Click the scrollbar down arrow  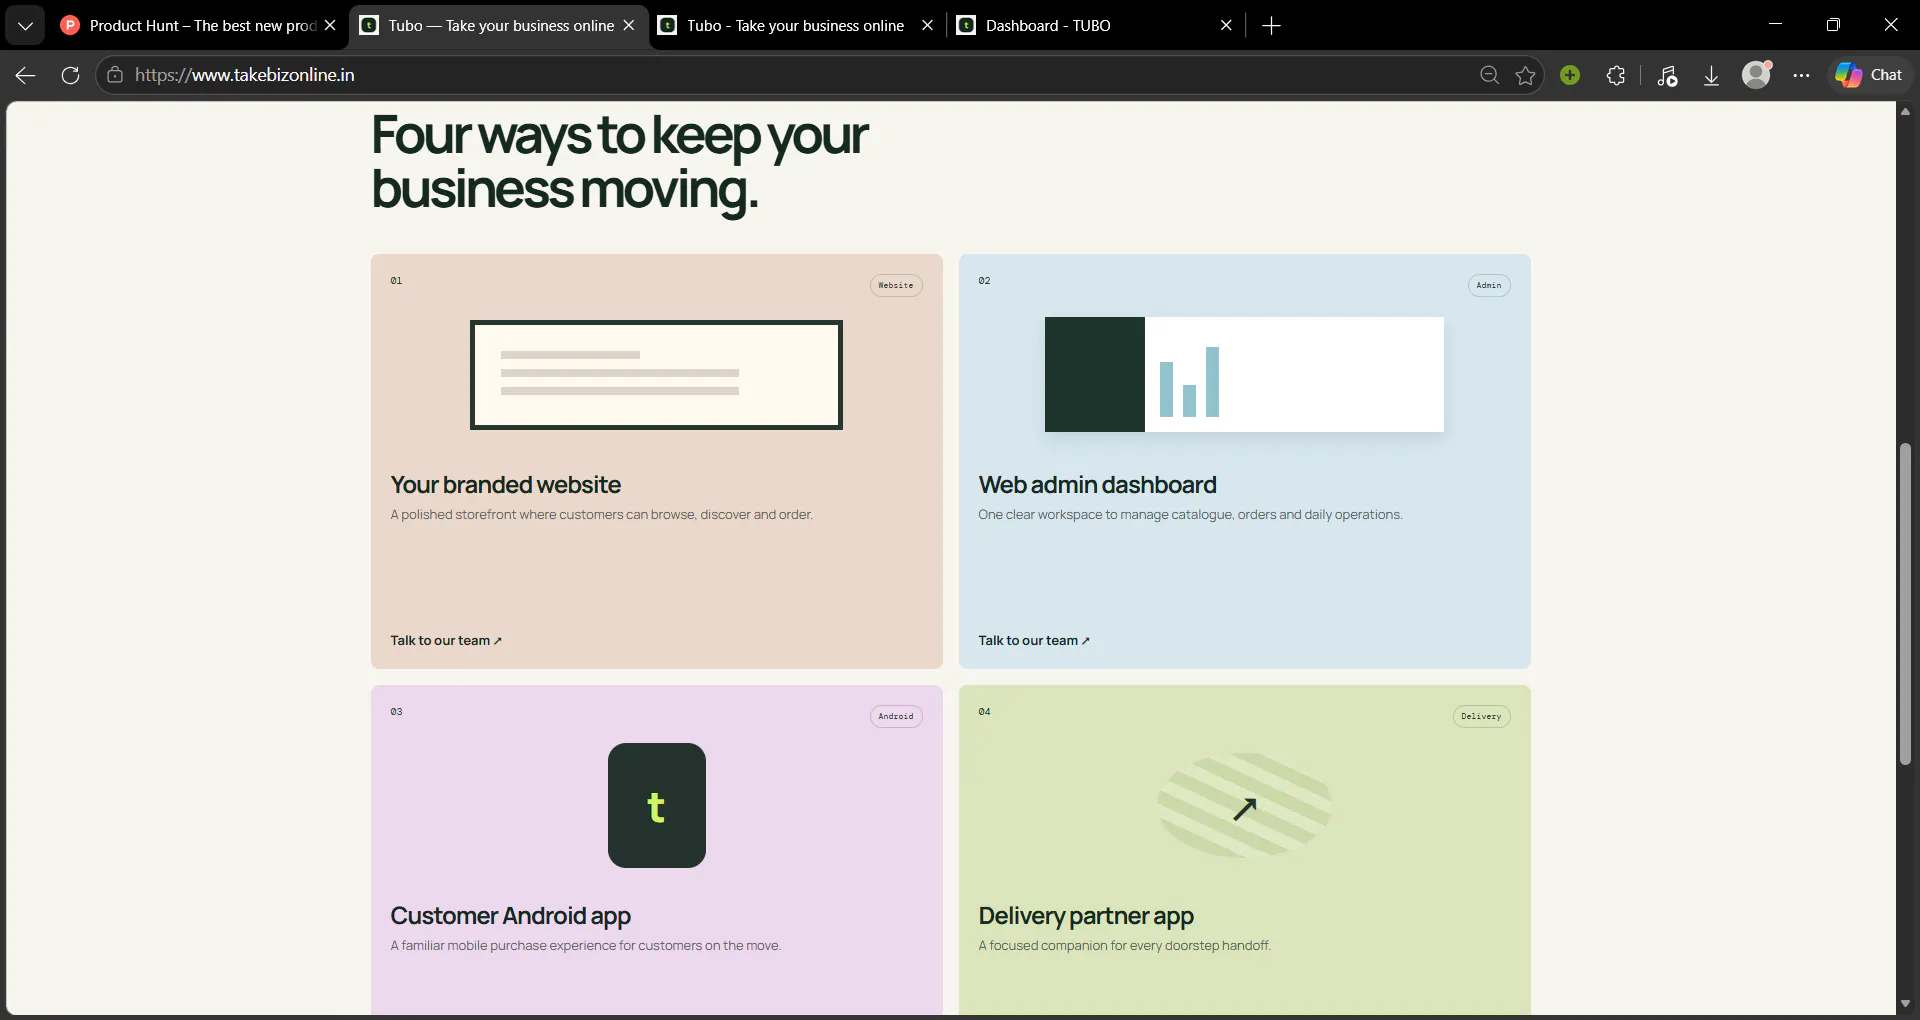point(1905,1003)
